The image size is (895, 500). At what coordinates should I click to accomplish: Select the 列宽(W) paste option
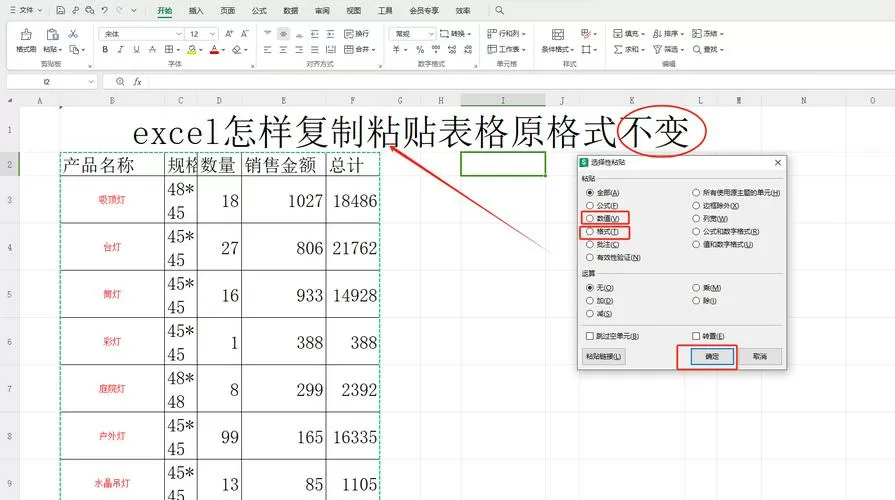[x=696, y=219]
